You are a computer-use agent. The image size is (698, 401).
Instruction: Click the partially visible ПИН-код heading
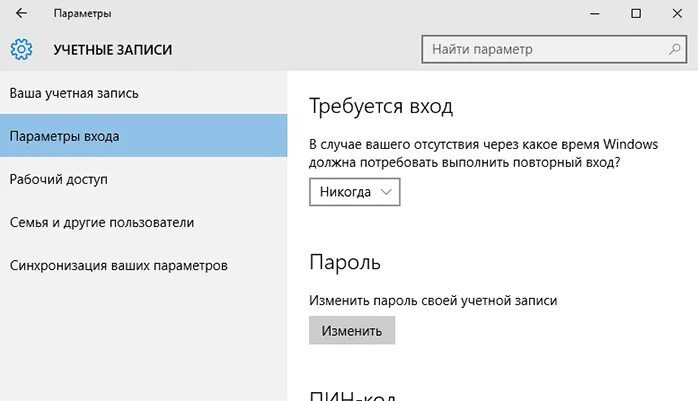354,395
